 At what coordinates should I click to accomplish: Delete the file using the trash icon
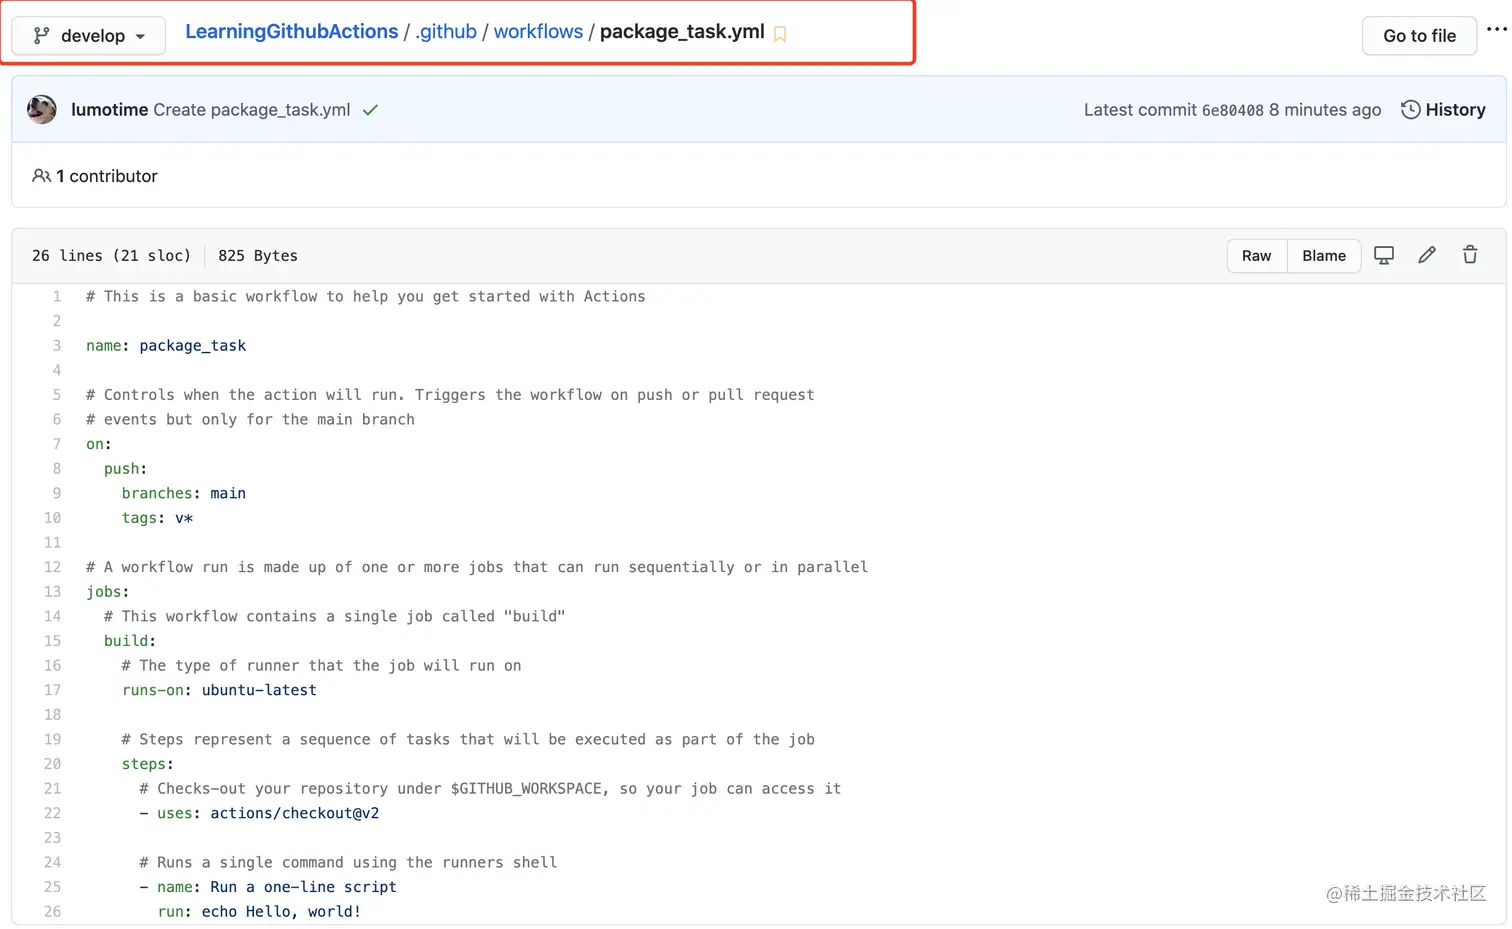[1470, 255]
